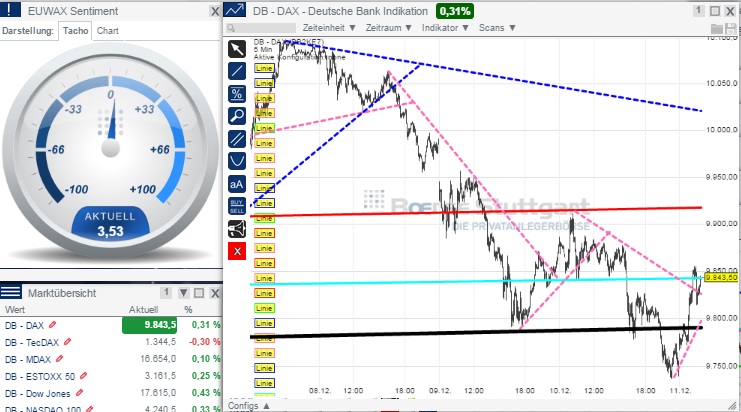Select the parallel channel lines tool
The height and width of the screenshot is (412, 741).
pyautogui.click(x=237, y=138)
